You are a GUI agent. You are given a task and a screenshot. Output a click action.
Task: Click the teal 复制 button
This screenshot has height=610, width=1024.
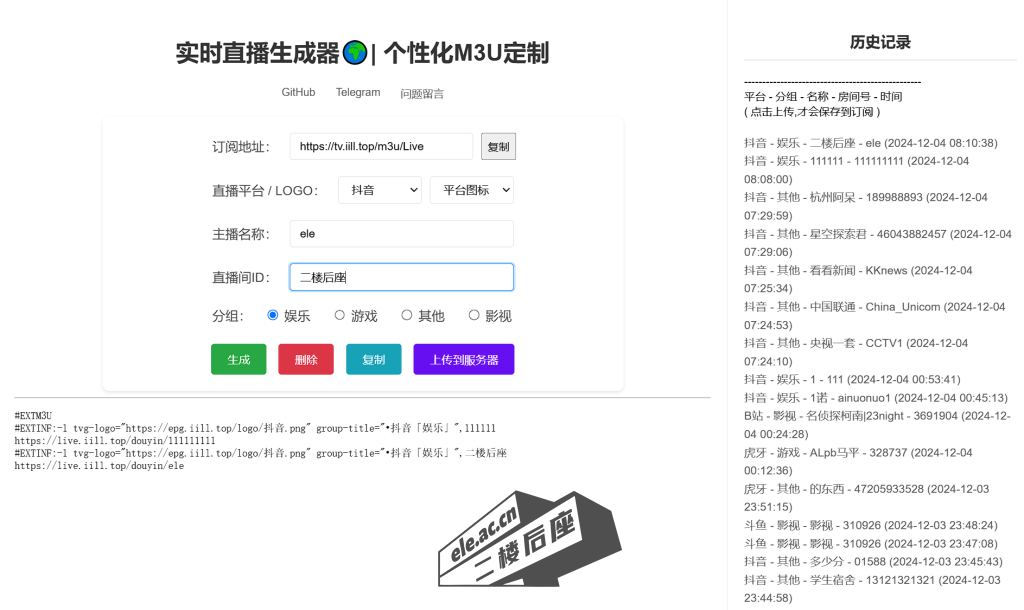[373, 359]
